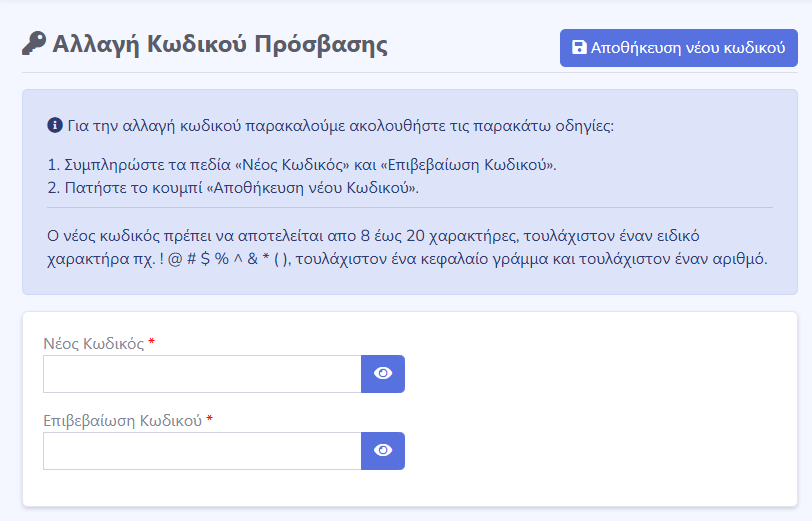Click the key icon beside the heading
812x521 pixels.
pos(33,45)
